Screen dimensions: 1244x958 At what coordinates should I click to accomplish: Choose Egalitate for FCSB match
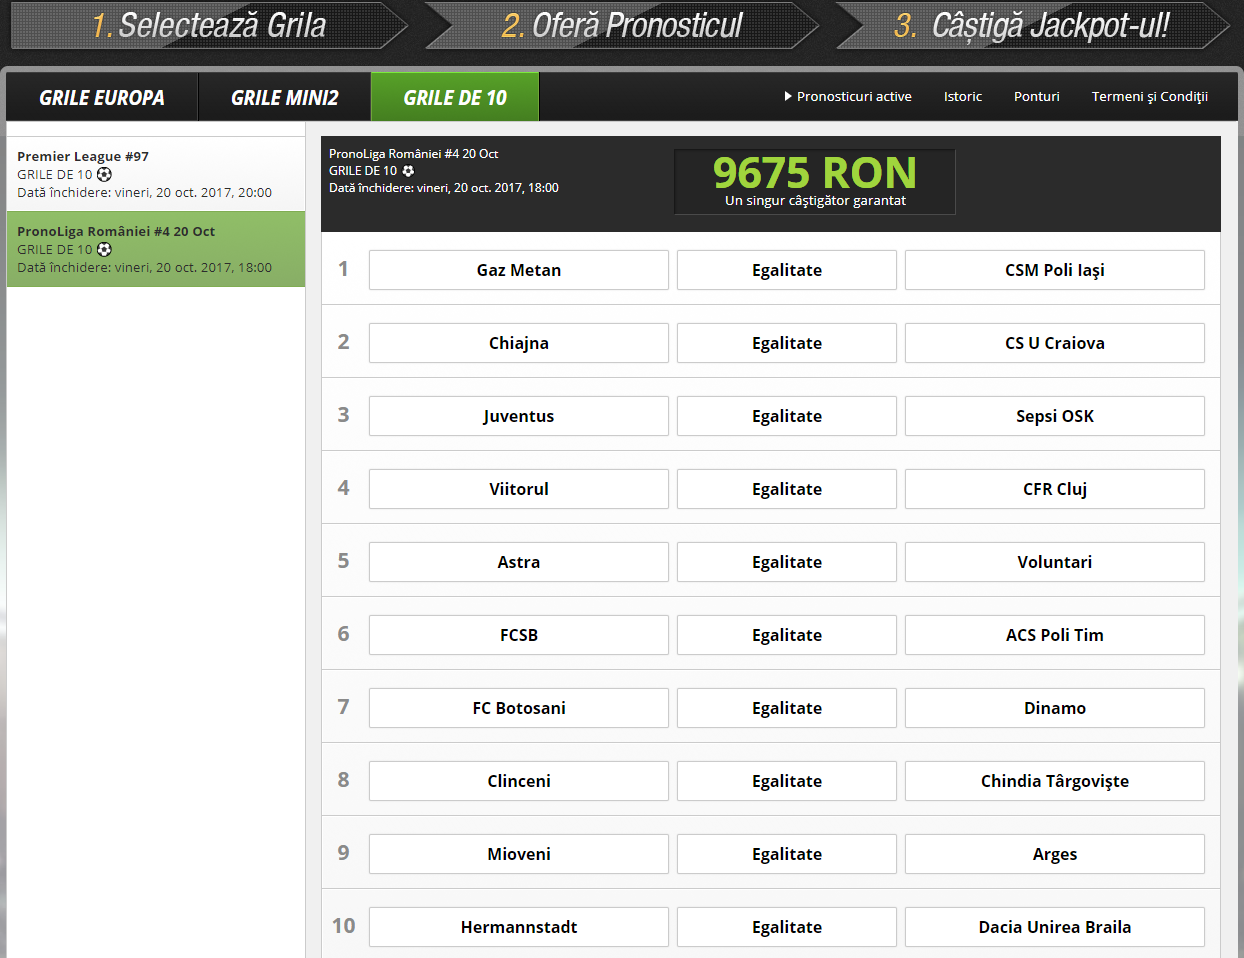(787, 635)
